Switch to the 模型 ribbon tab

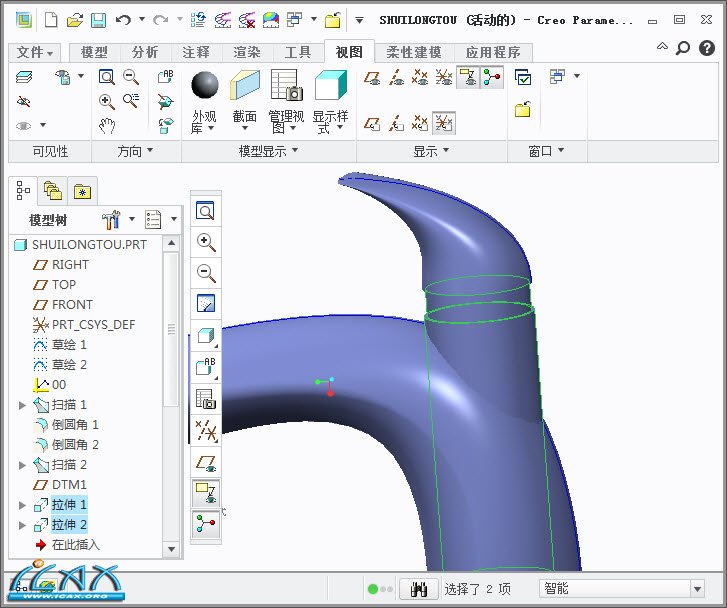point(94,52)
